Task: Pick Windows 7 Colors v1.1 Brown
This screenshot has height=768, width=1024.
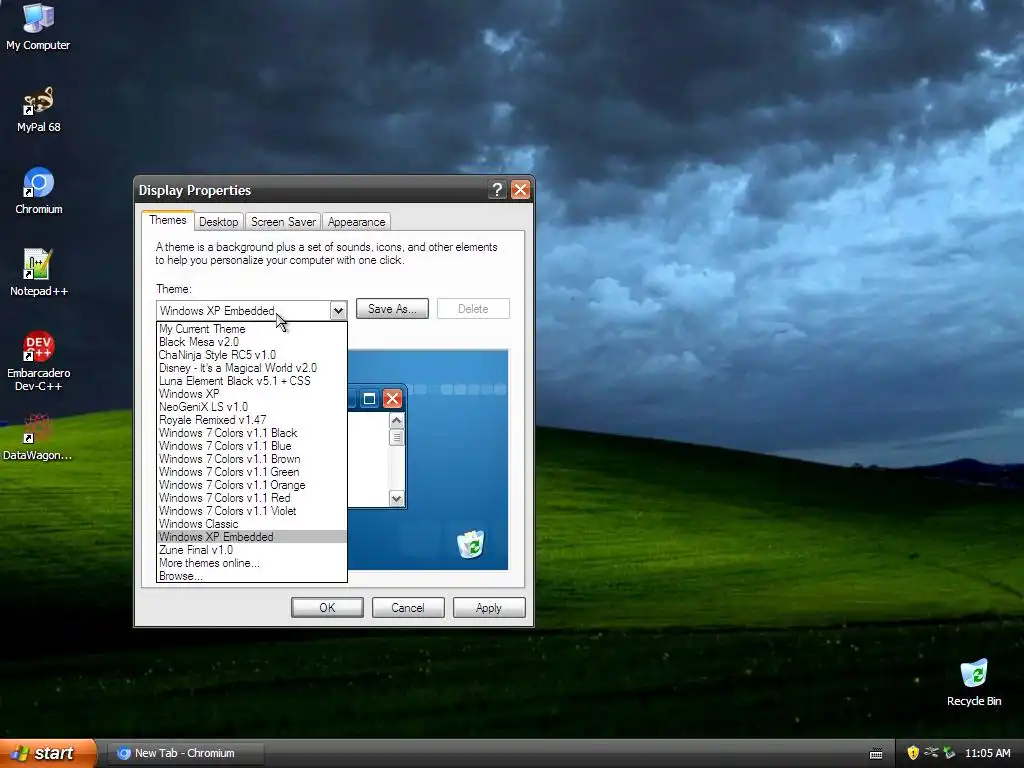Action: [251, 459]
